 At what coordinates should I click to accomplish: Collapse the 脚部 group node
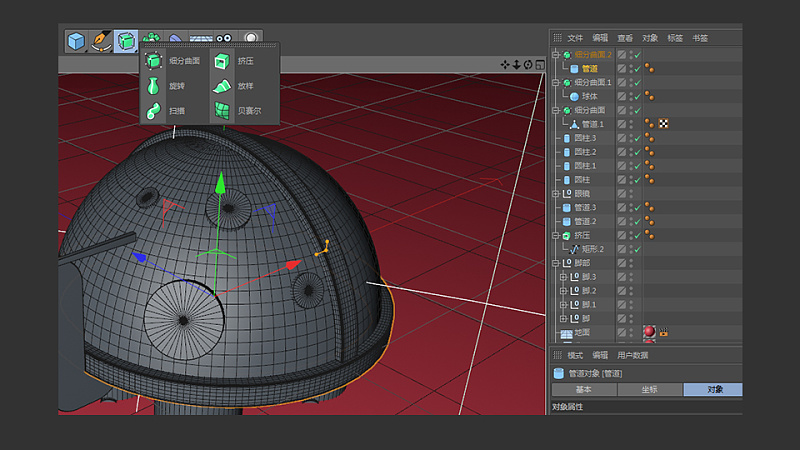click(x=555, y=262)
